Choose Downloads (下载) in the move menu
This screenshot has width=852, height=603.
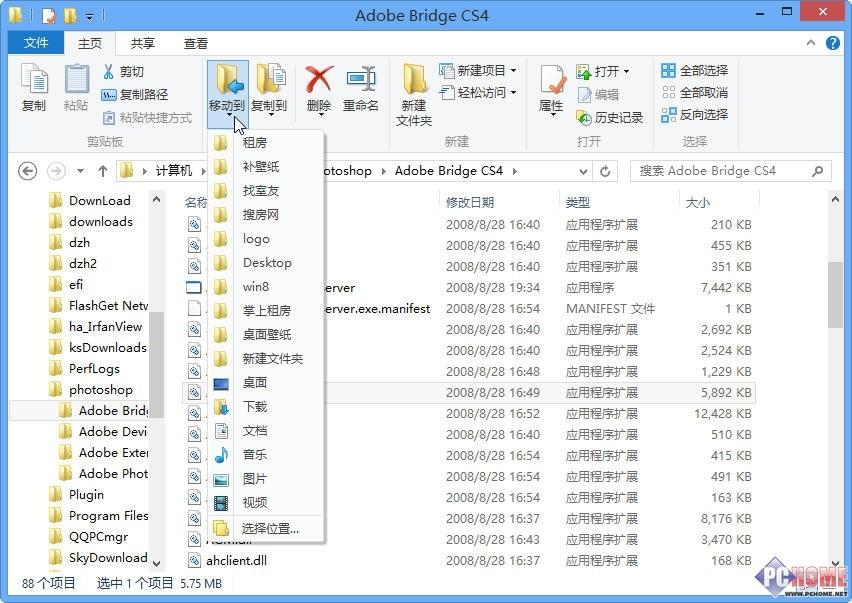coord(266,407)
